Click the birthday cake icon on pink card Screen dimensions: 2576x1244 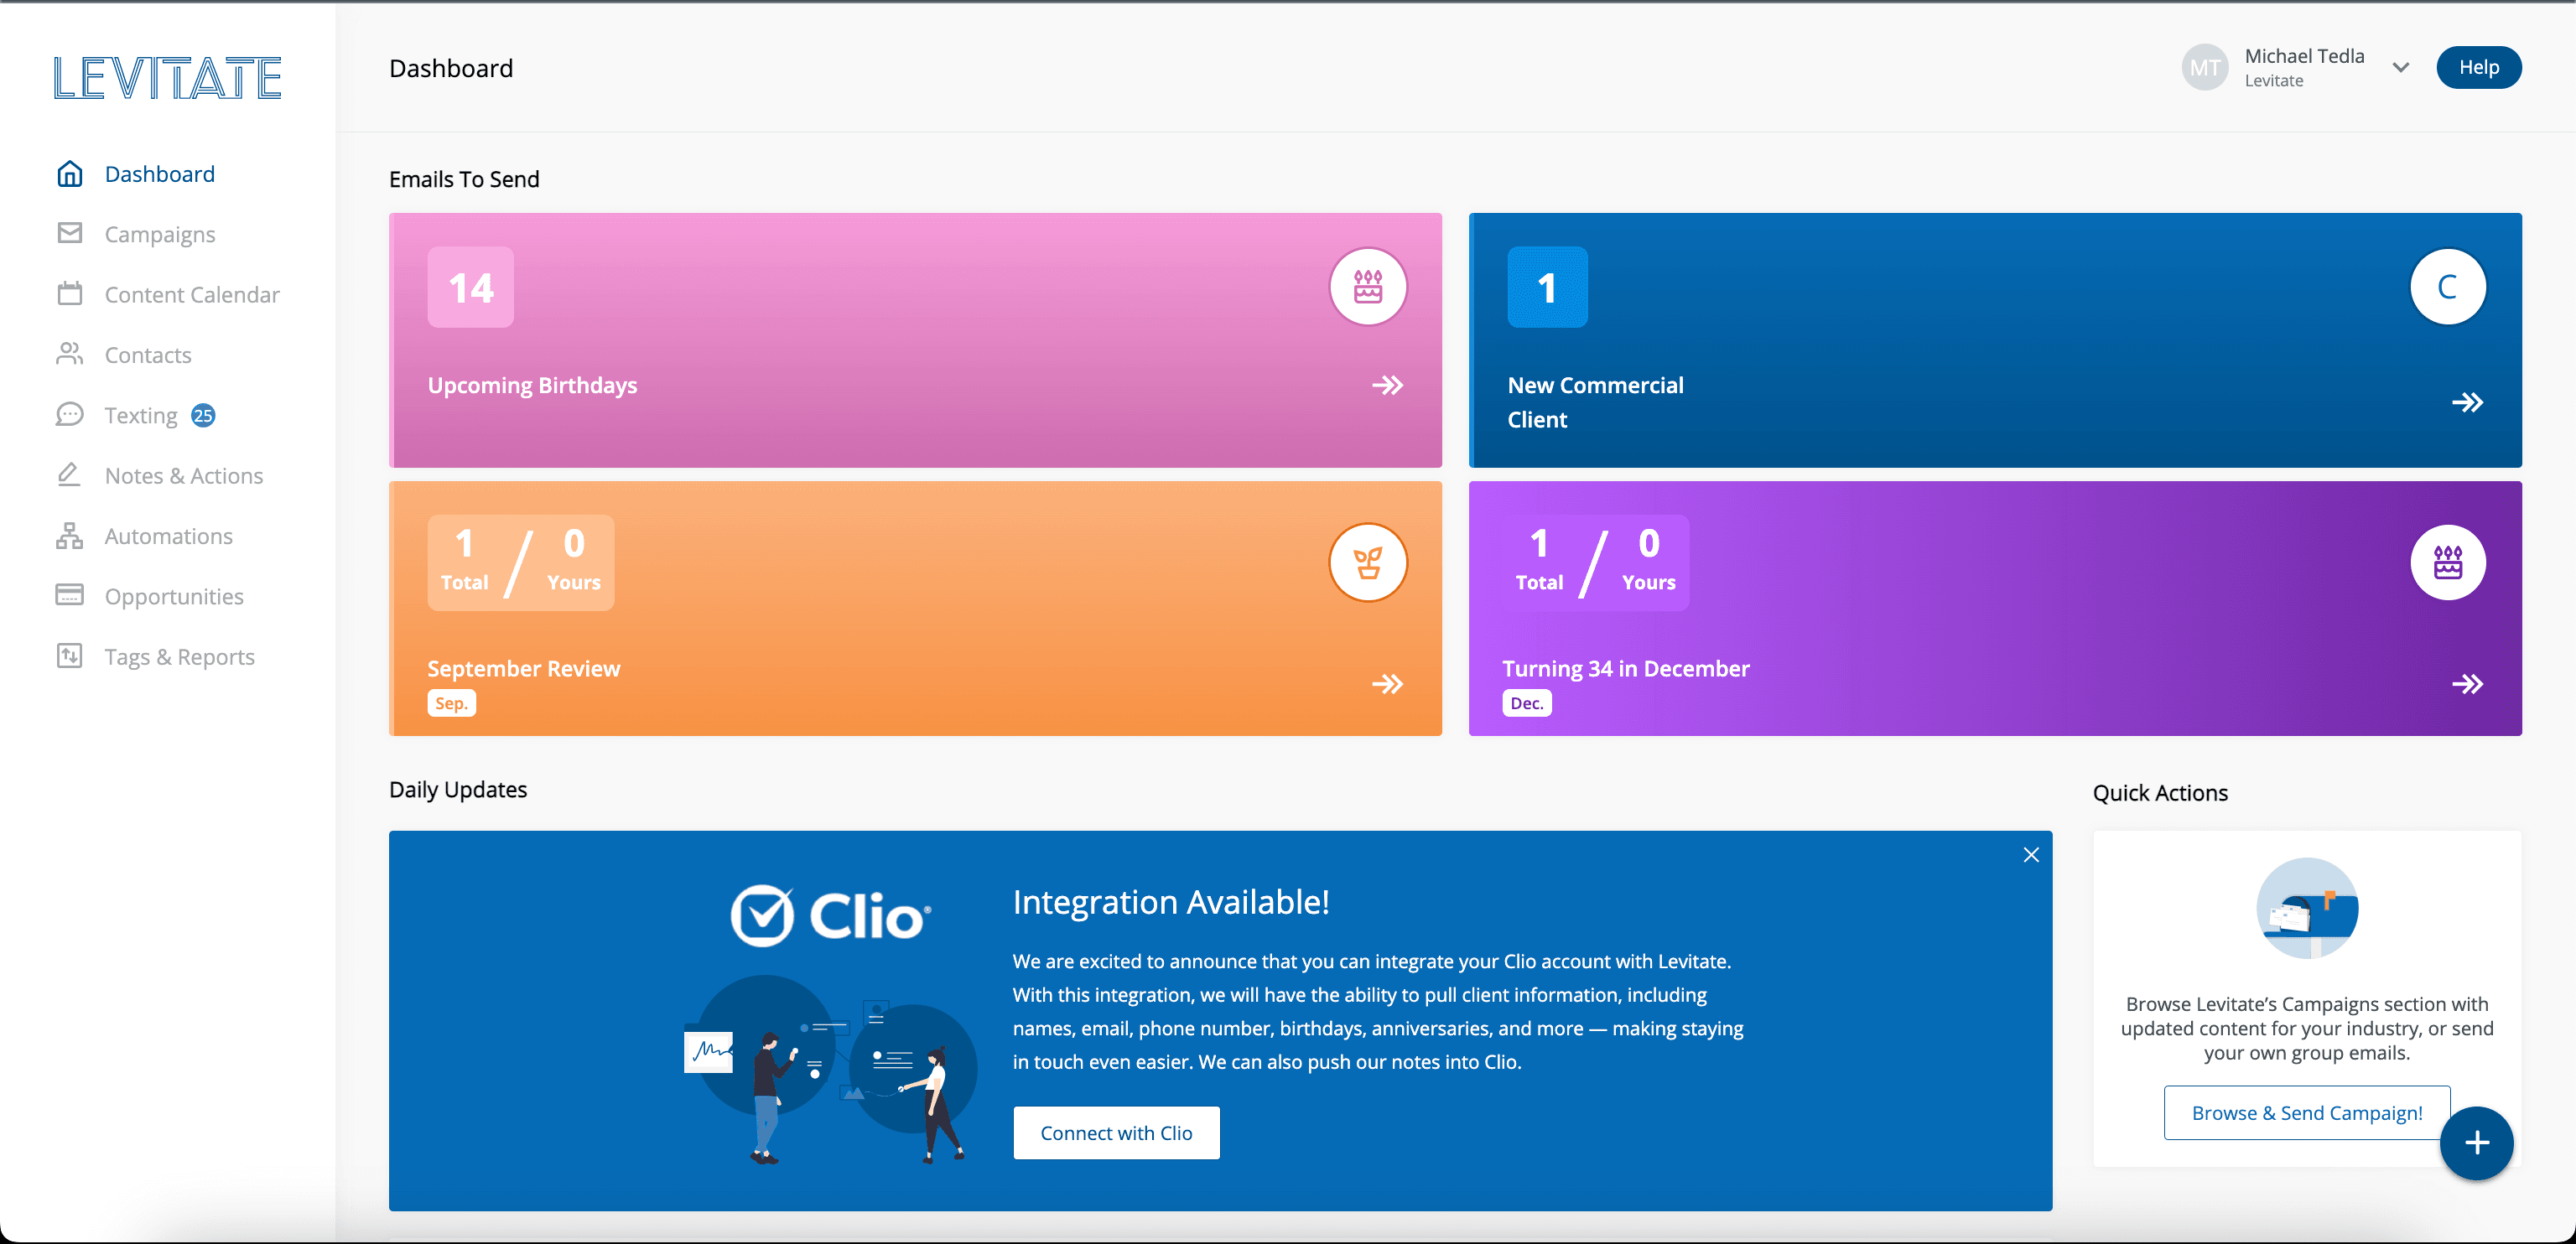pos(1367,287)
